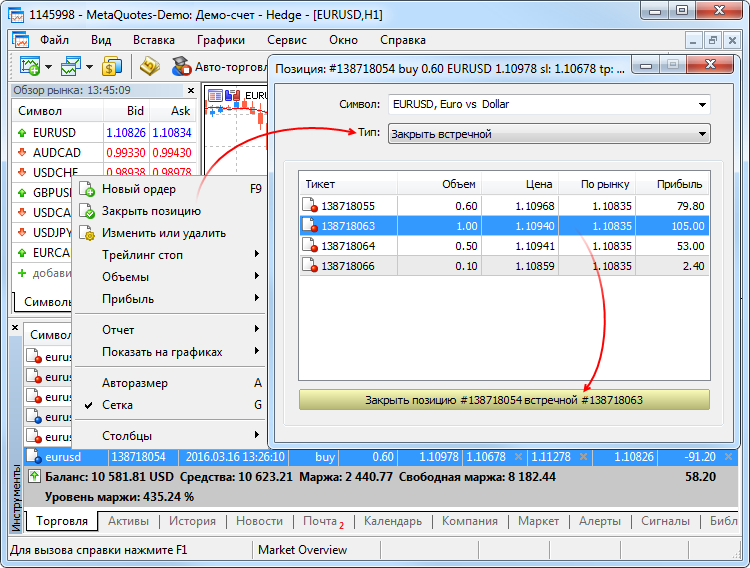Open the Алерты tab
750x568 pixels.
point(600,521)
